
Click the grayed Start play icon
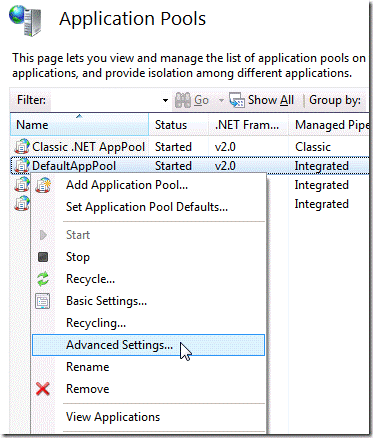(x=43, y=235)
